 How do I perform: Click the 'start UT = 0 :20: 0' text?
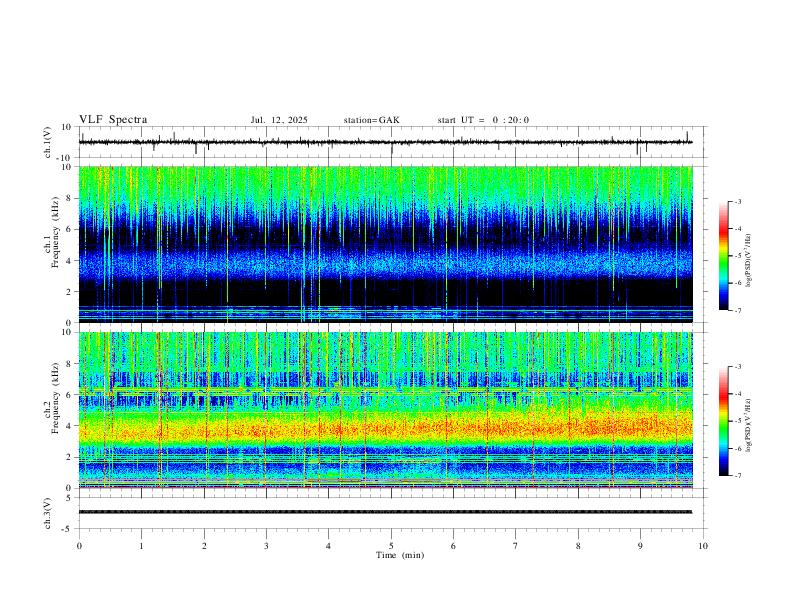(483, 120)
